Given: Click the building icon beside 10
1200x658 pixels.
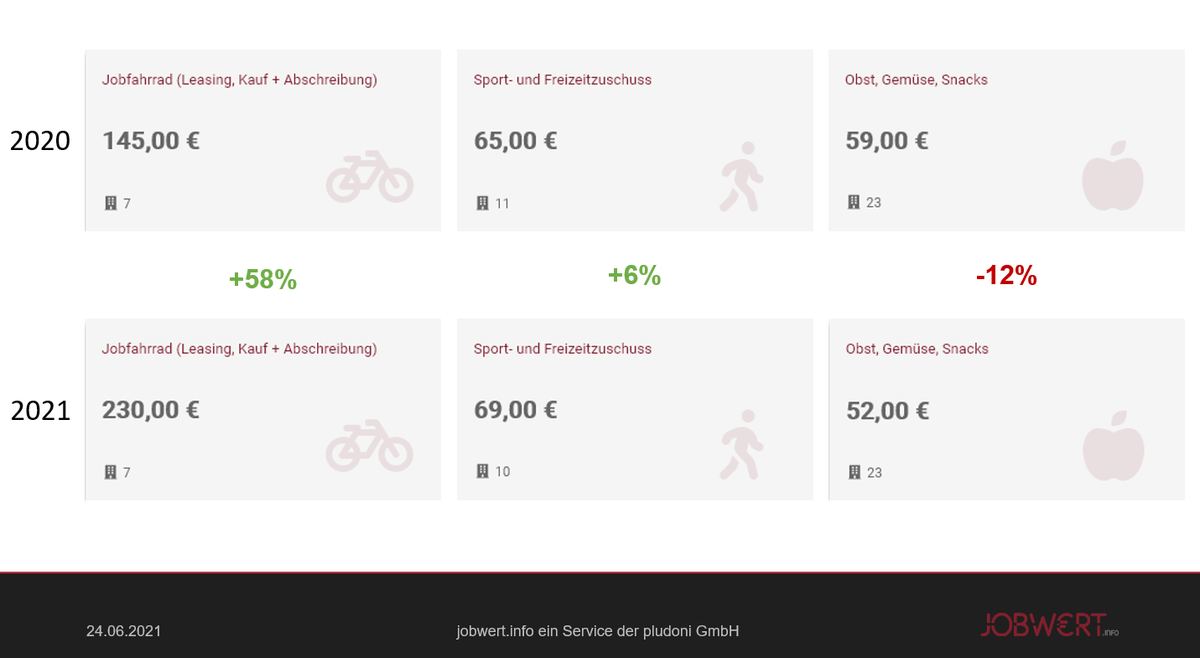Looking at the screenshot, I should click(x=482, y=471).
